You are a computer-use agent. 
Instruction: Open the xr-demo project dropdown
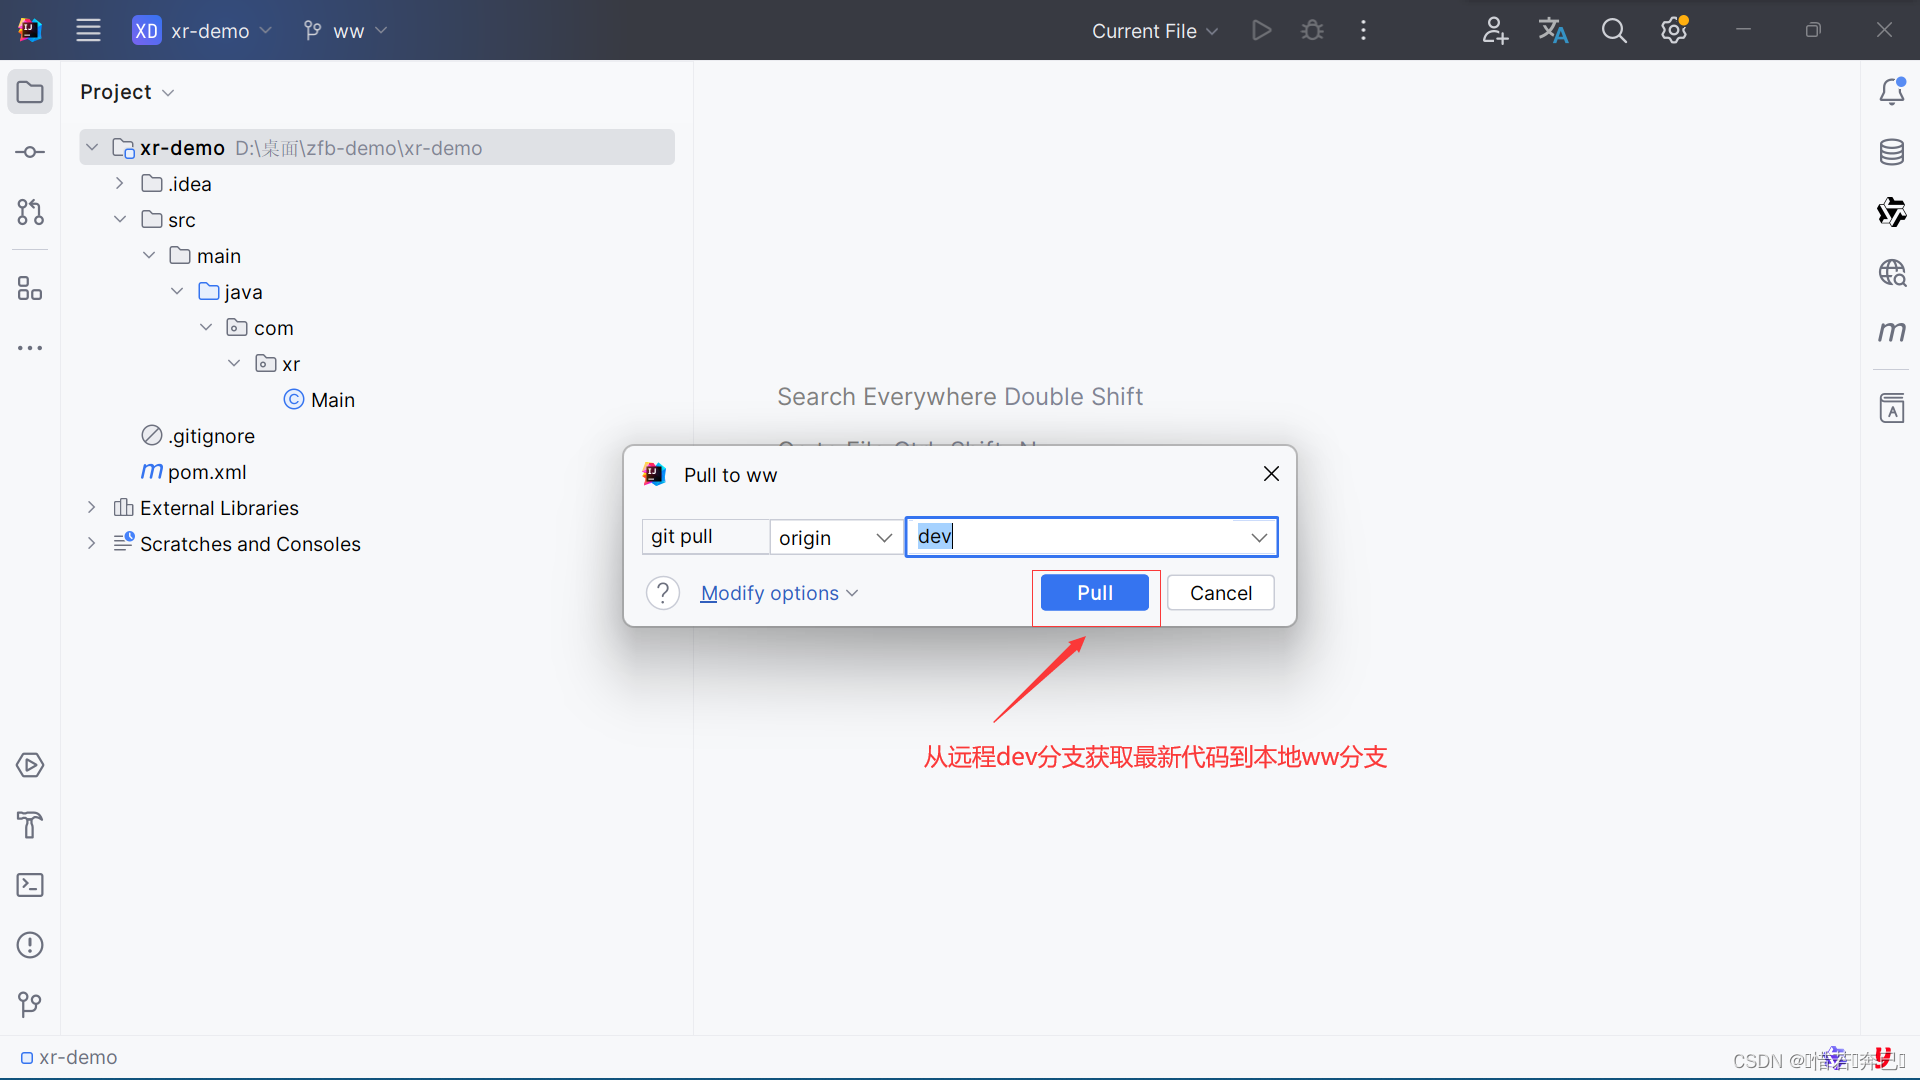tap(203, 30)
